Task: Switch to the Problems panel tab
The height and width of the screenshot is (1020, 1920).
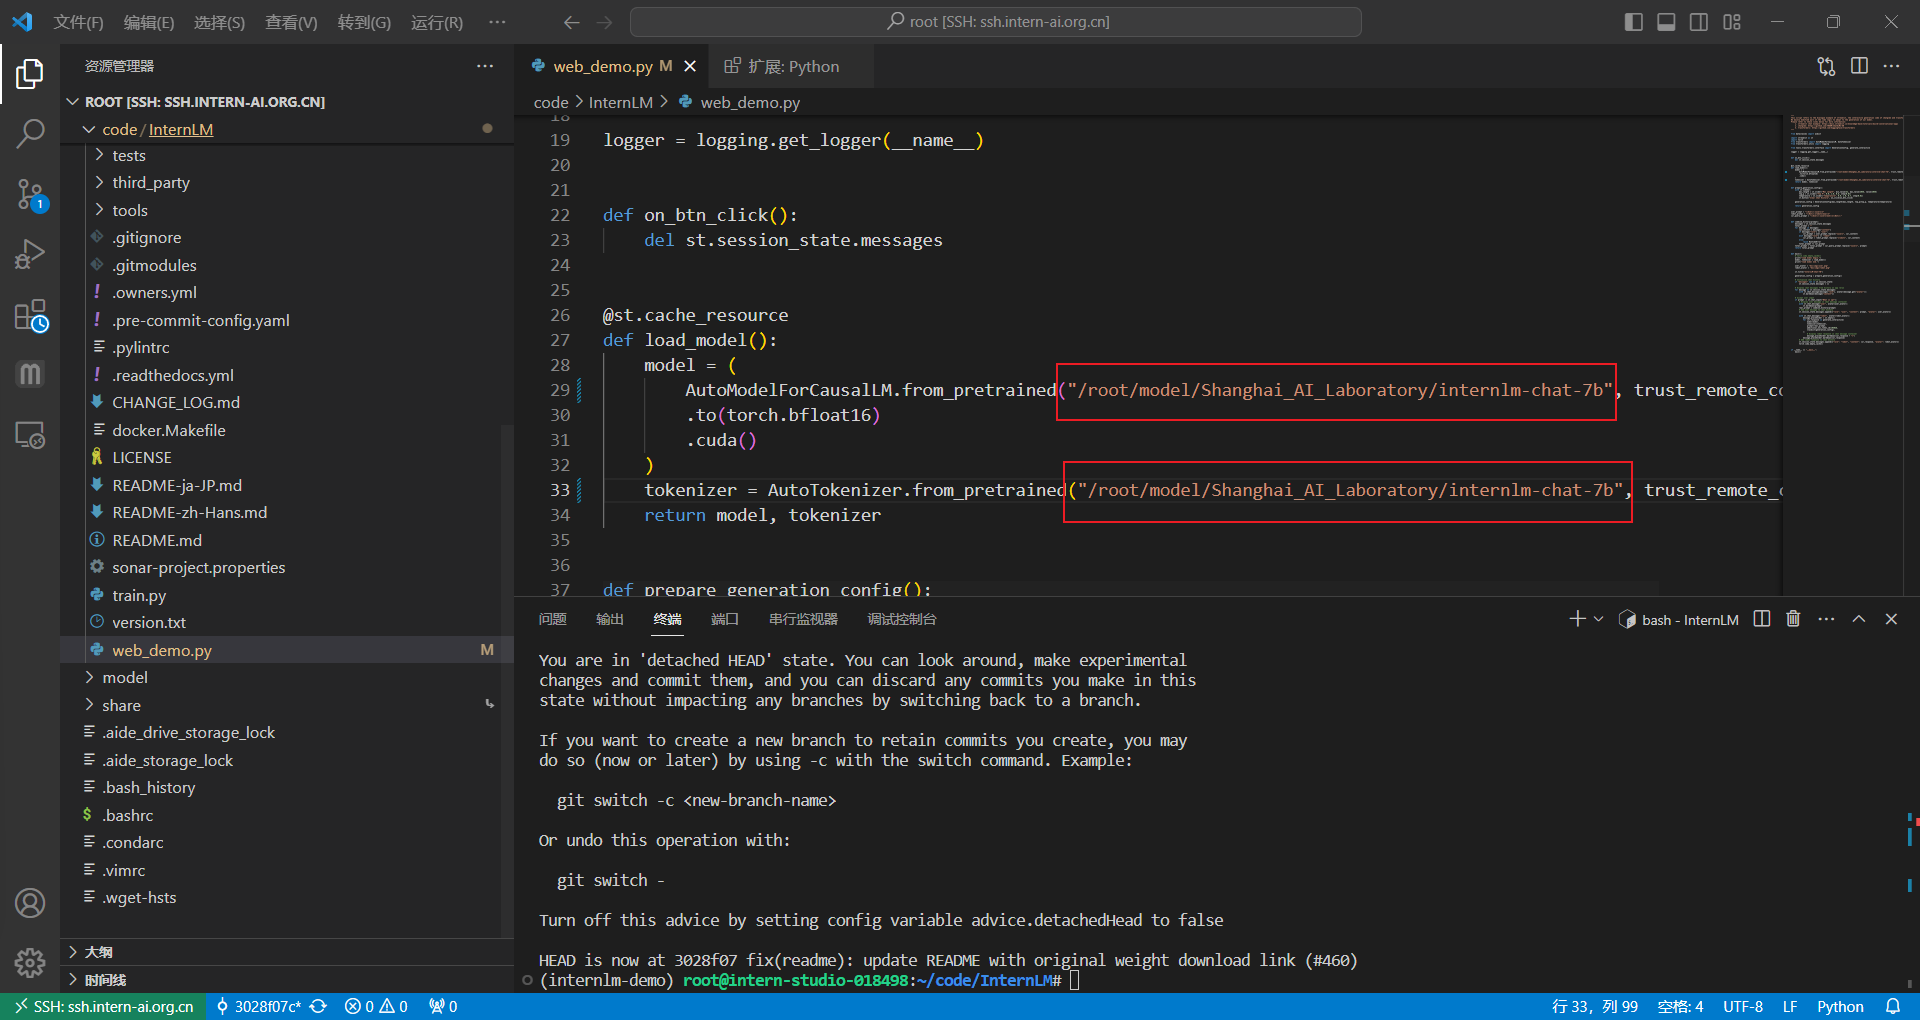Action: click(x=552, y=619)
